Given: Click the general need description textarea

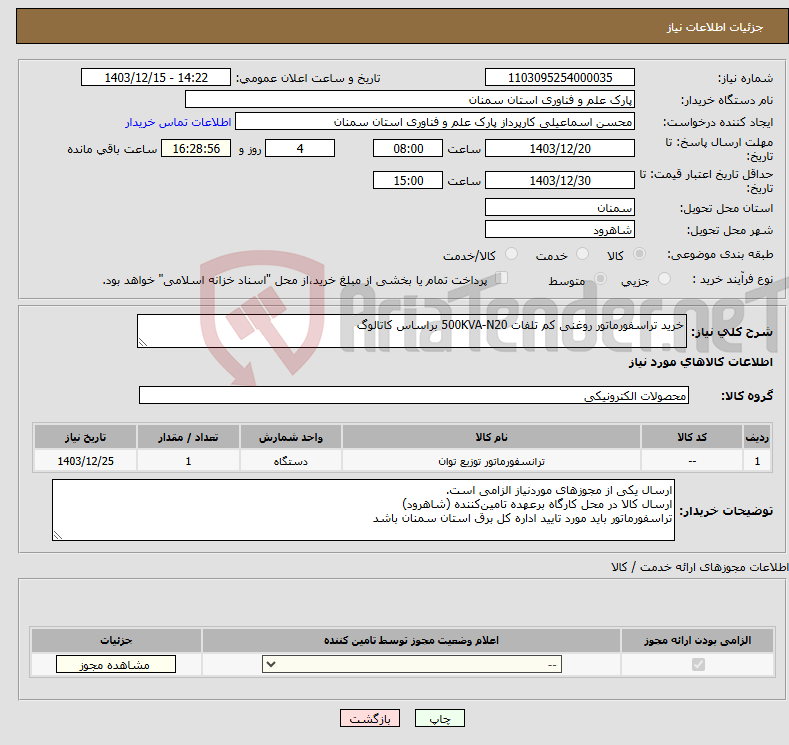Looking at the screenshot, I should [x=412, y=331].
